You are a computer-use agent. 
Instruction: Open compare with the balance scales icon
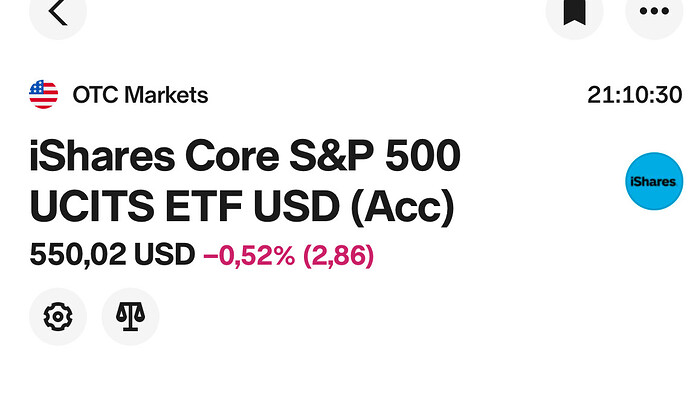pyautogui.click(x=130, y=317)
